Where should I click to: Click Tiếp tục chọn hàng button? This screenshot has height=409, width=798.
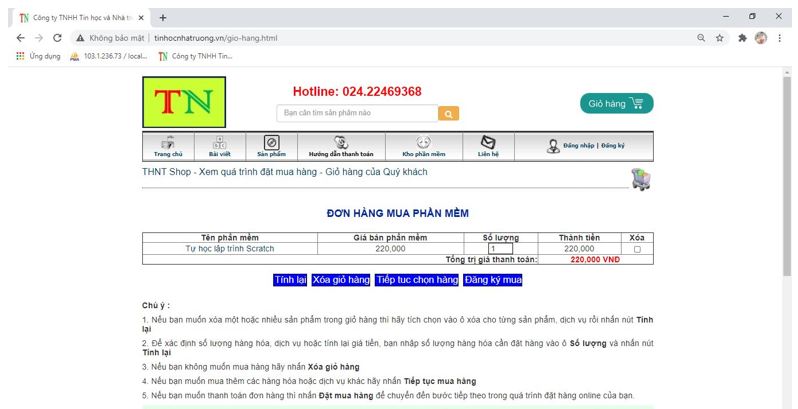(417, 280)
